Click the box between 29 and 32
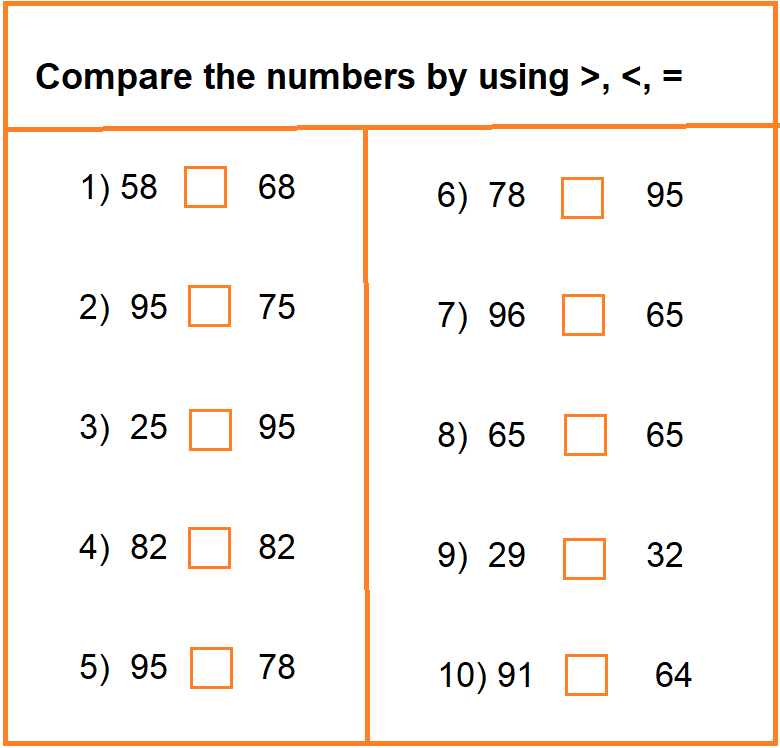Image resolution: width=780 pixels, height=748 pixels. click(x=584, y=558)
